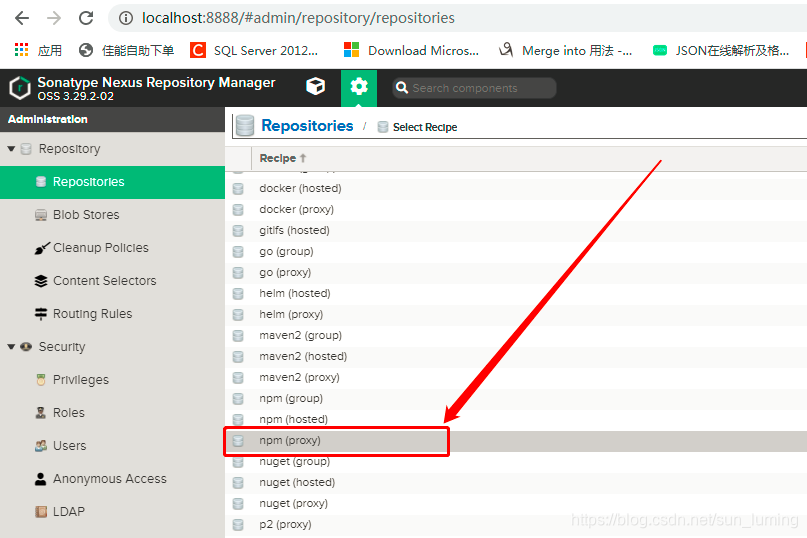
Task: Open Browse mode via the cube icon
Action: coord(315,86)
